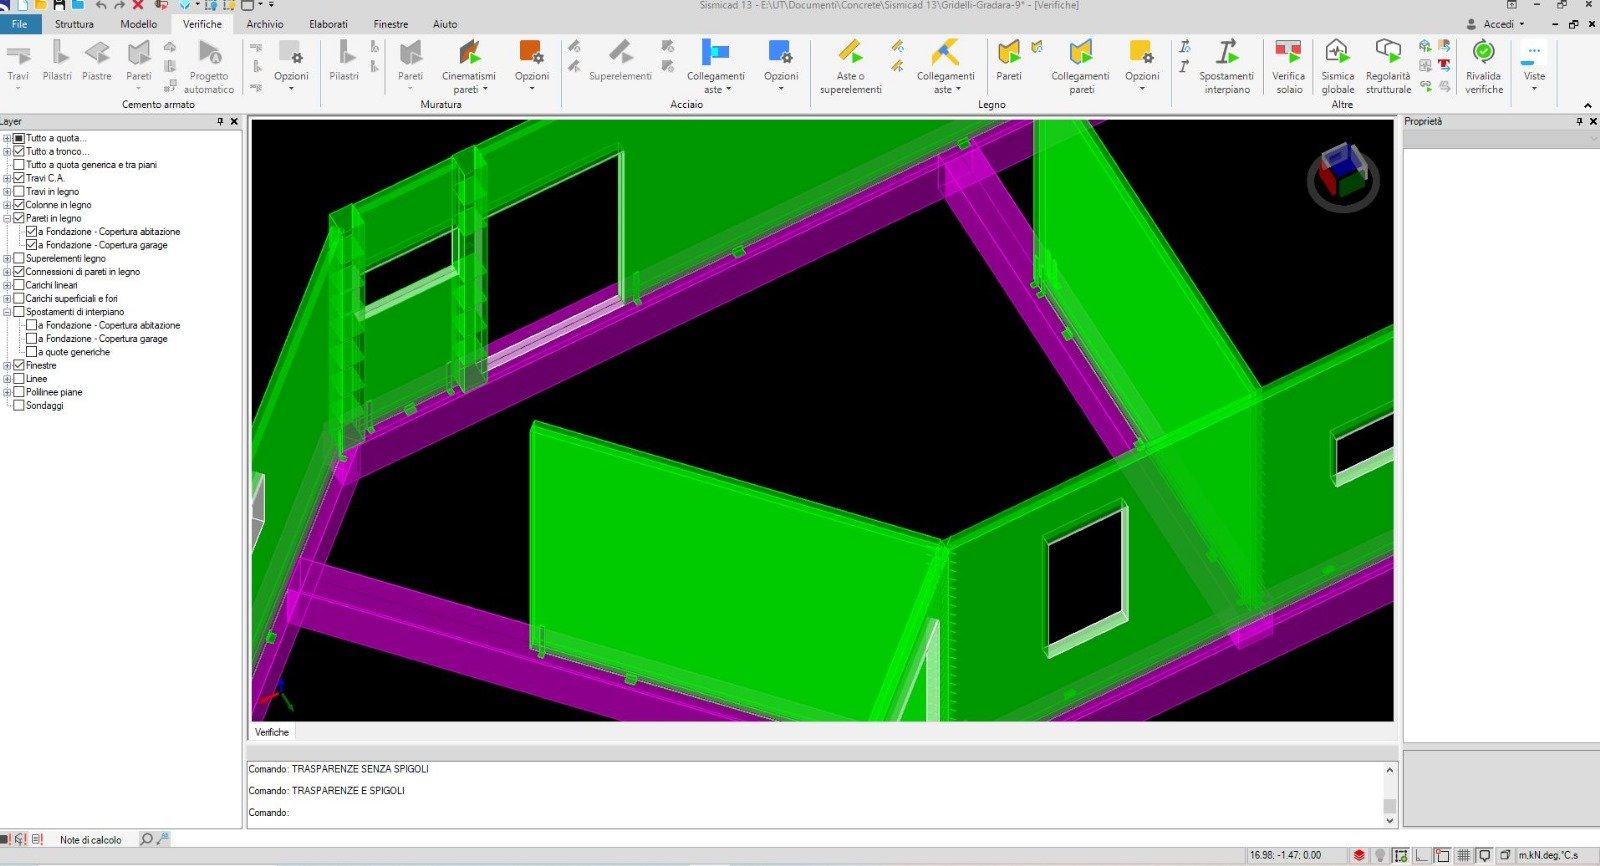Screen dimensions: 1600x866
Task: Click the Accedi sign-in button
Action: [x=1497, y=24]
